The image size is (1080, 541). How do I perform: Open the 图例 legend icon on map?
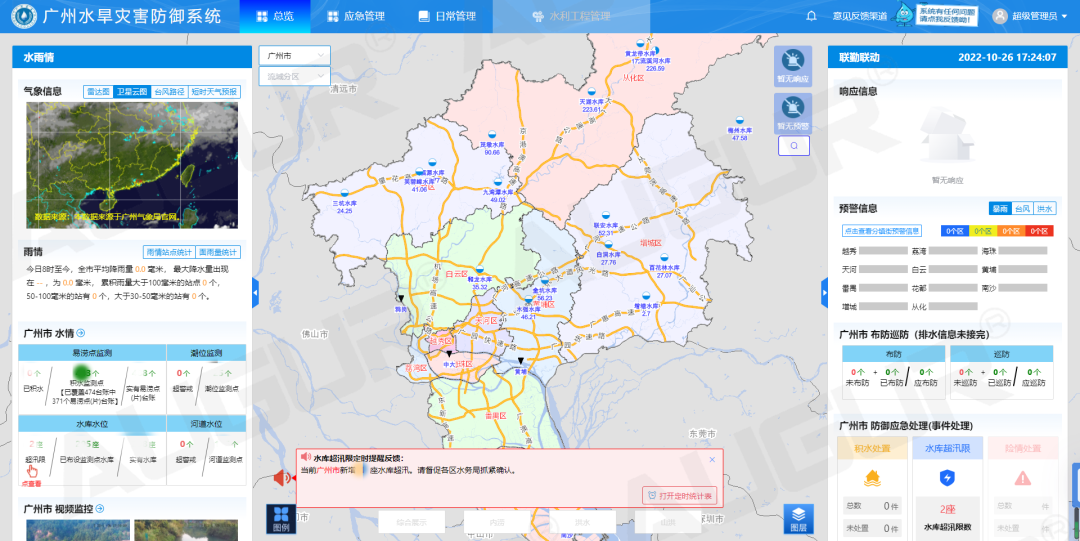[281, 517]
